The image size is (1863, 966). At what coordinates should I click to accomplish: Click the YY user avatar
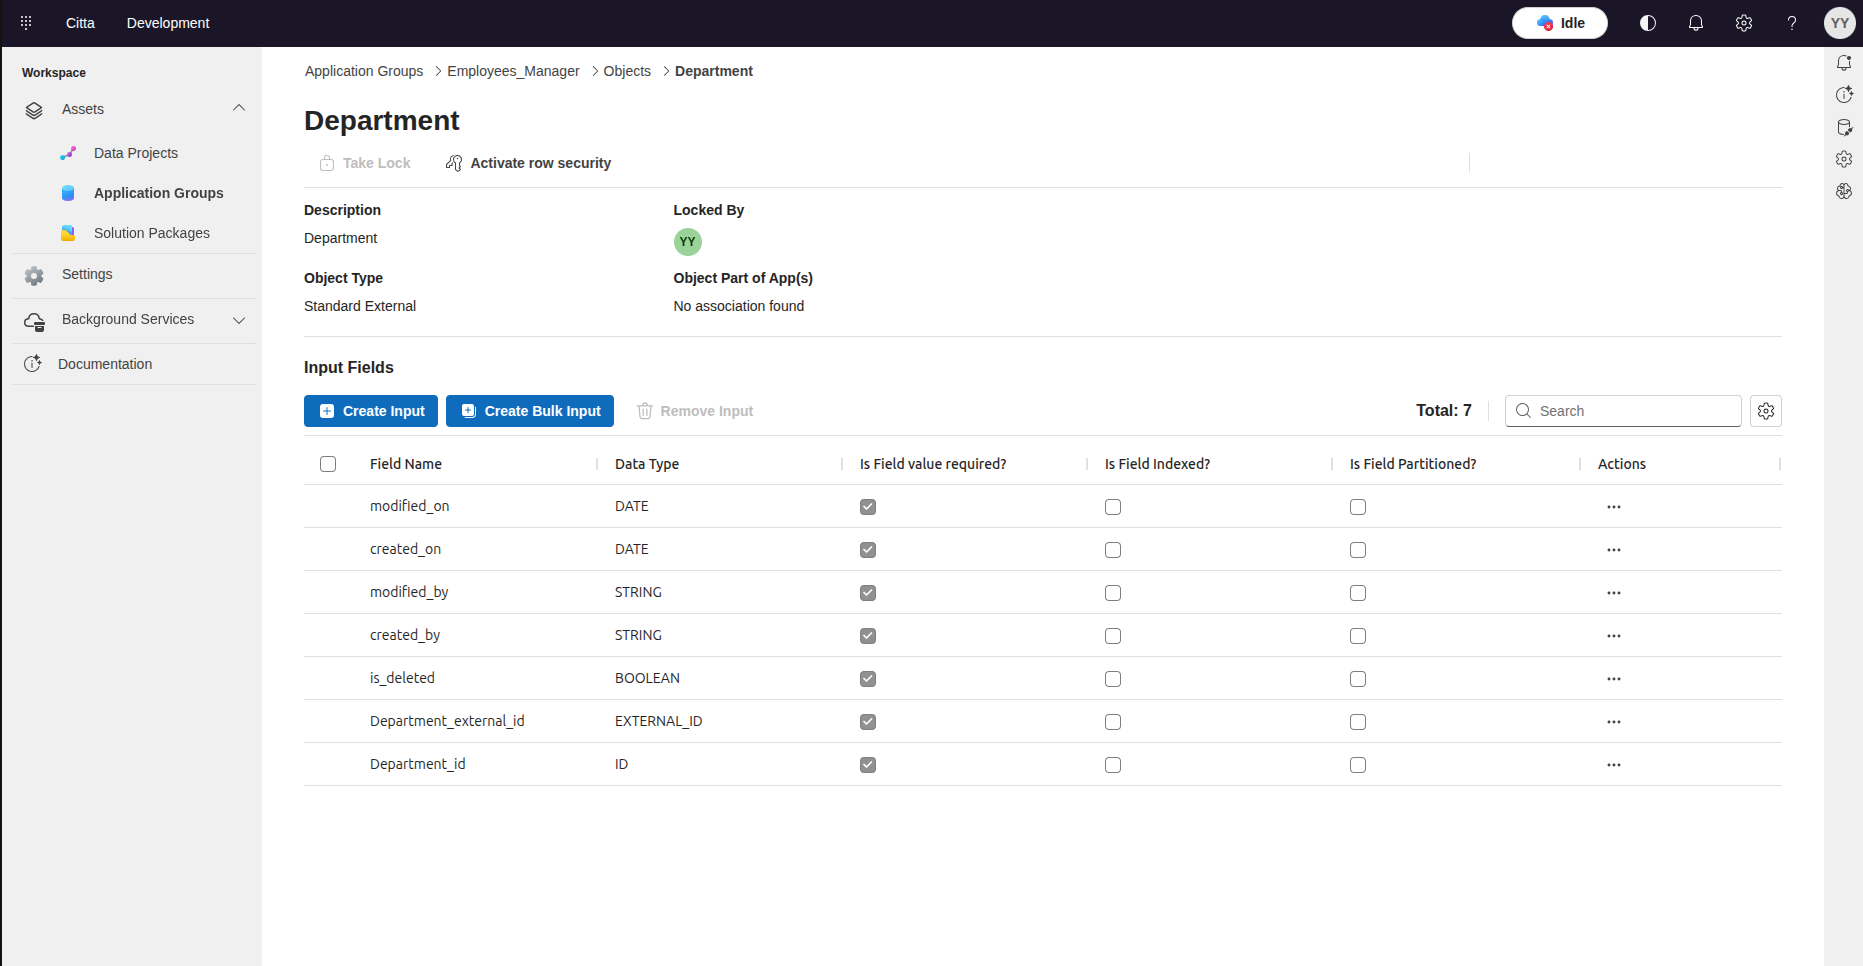coord(1840,23)
